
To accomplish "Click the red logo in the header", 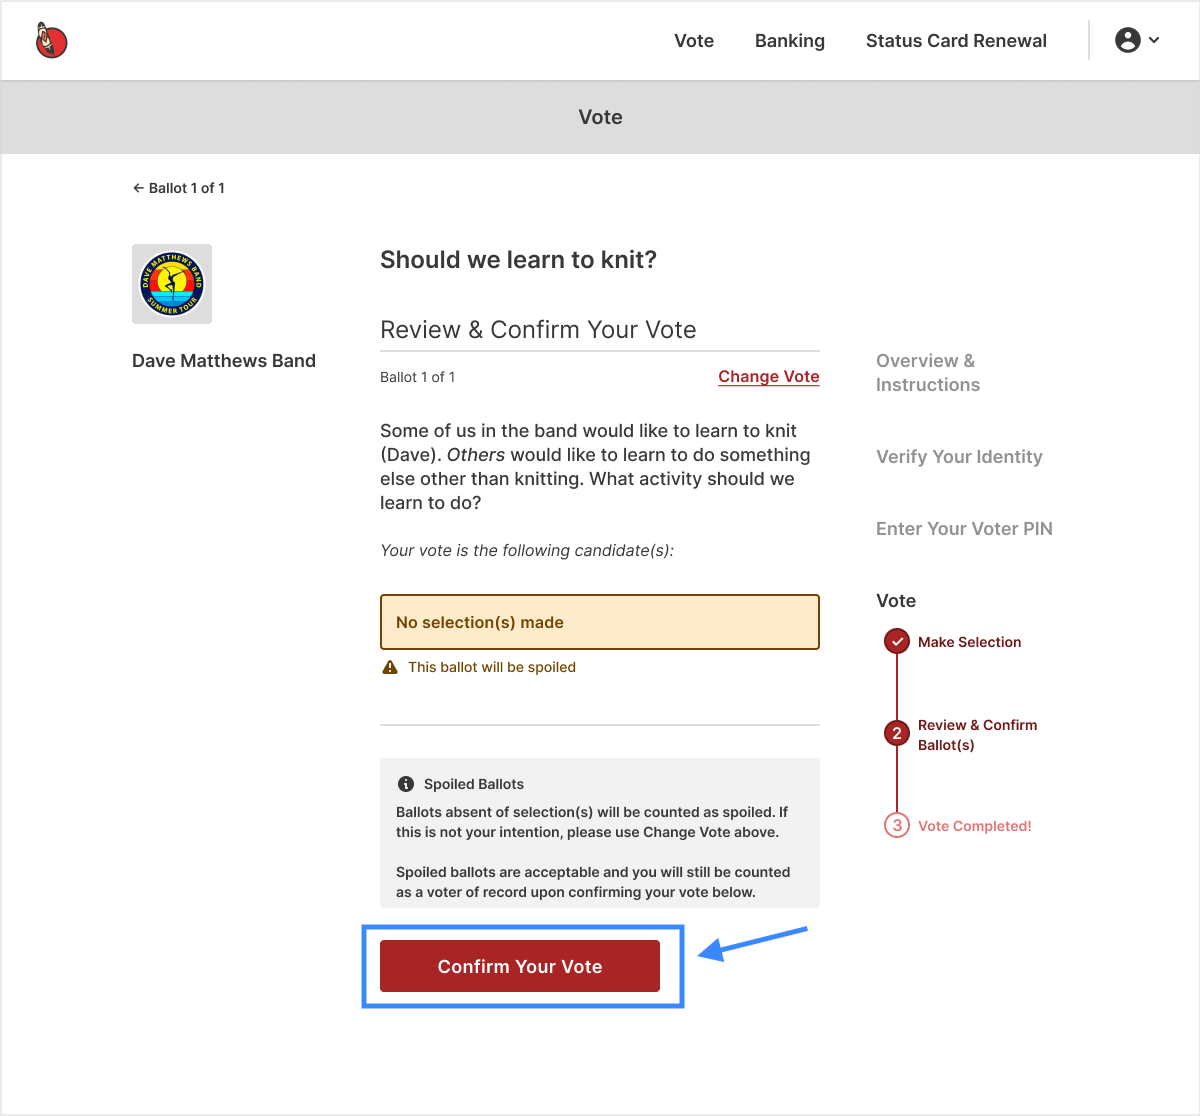I will [x=51, y=40].
